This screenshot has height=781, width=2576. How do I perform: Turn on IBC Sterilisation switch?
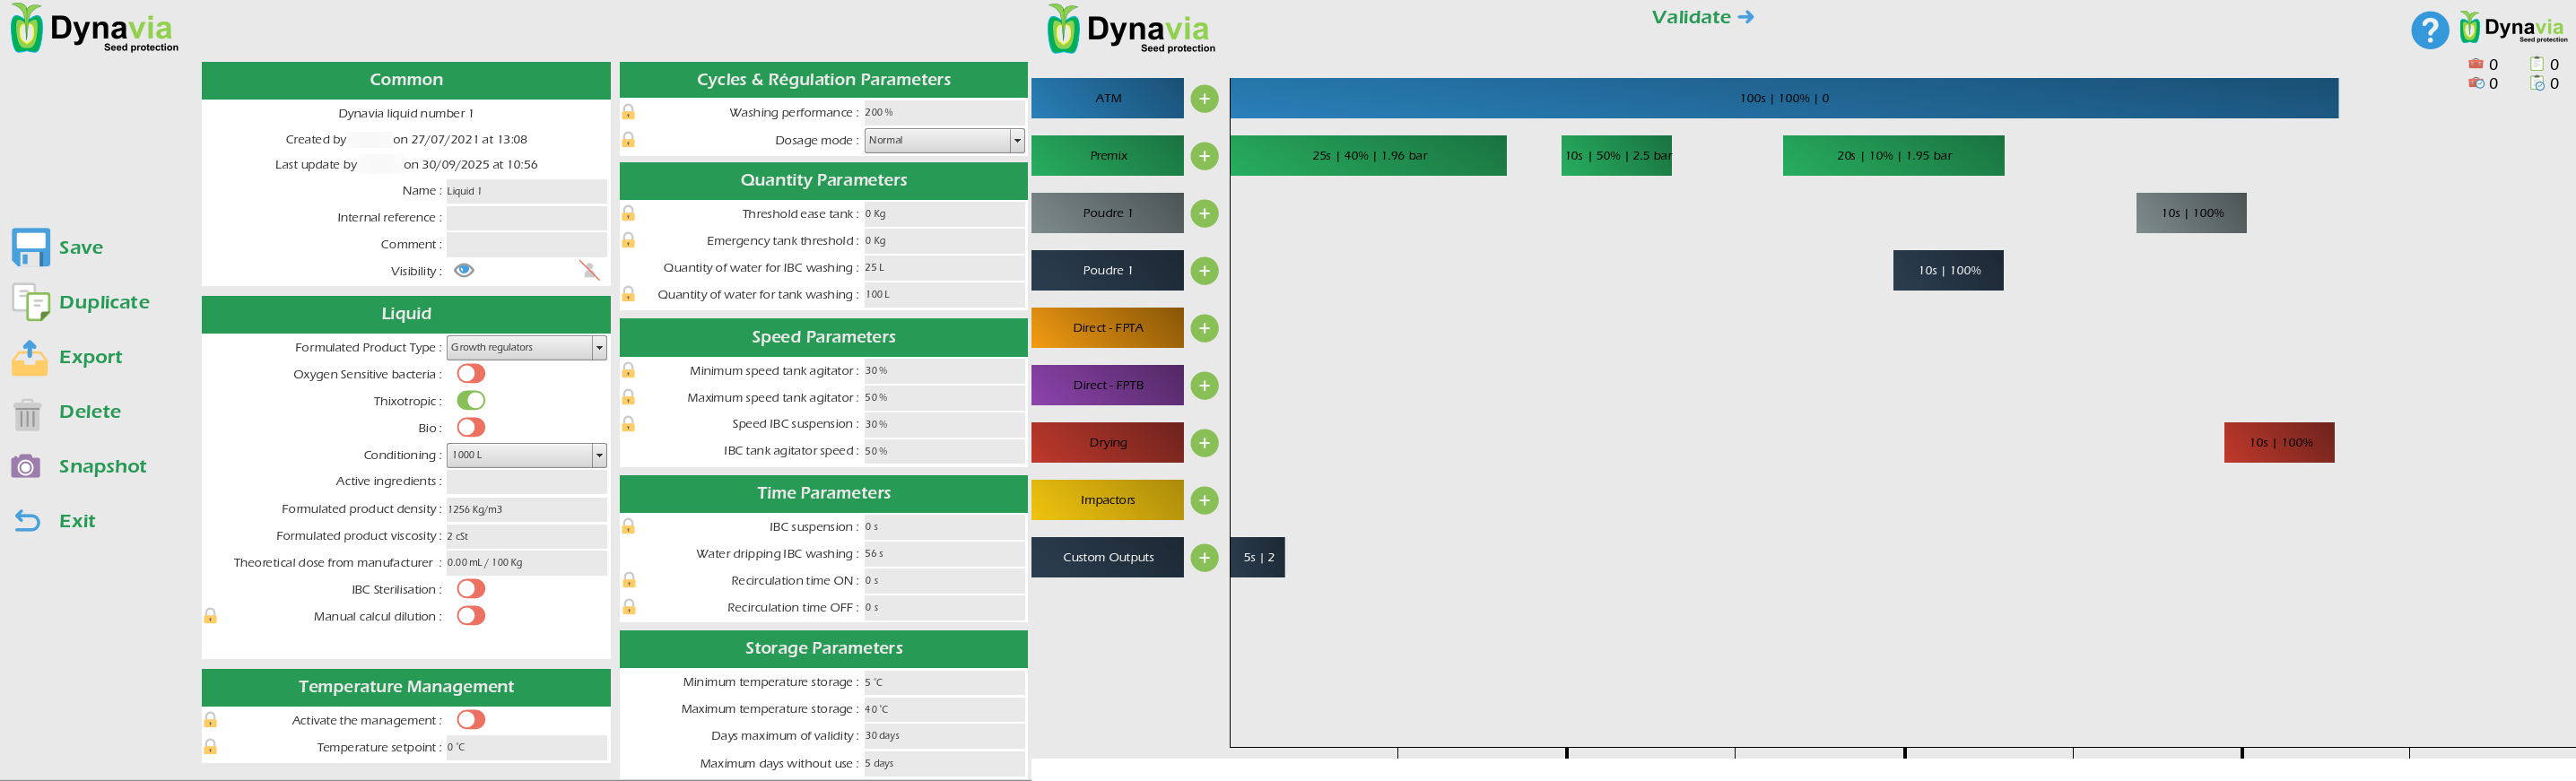tap(471, 589)
